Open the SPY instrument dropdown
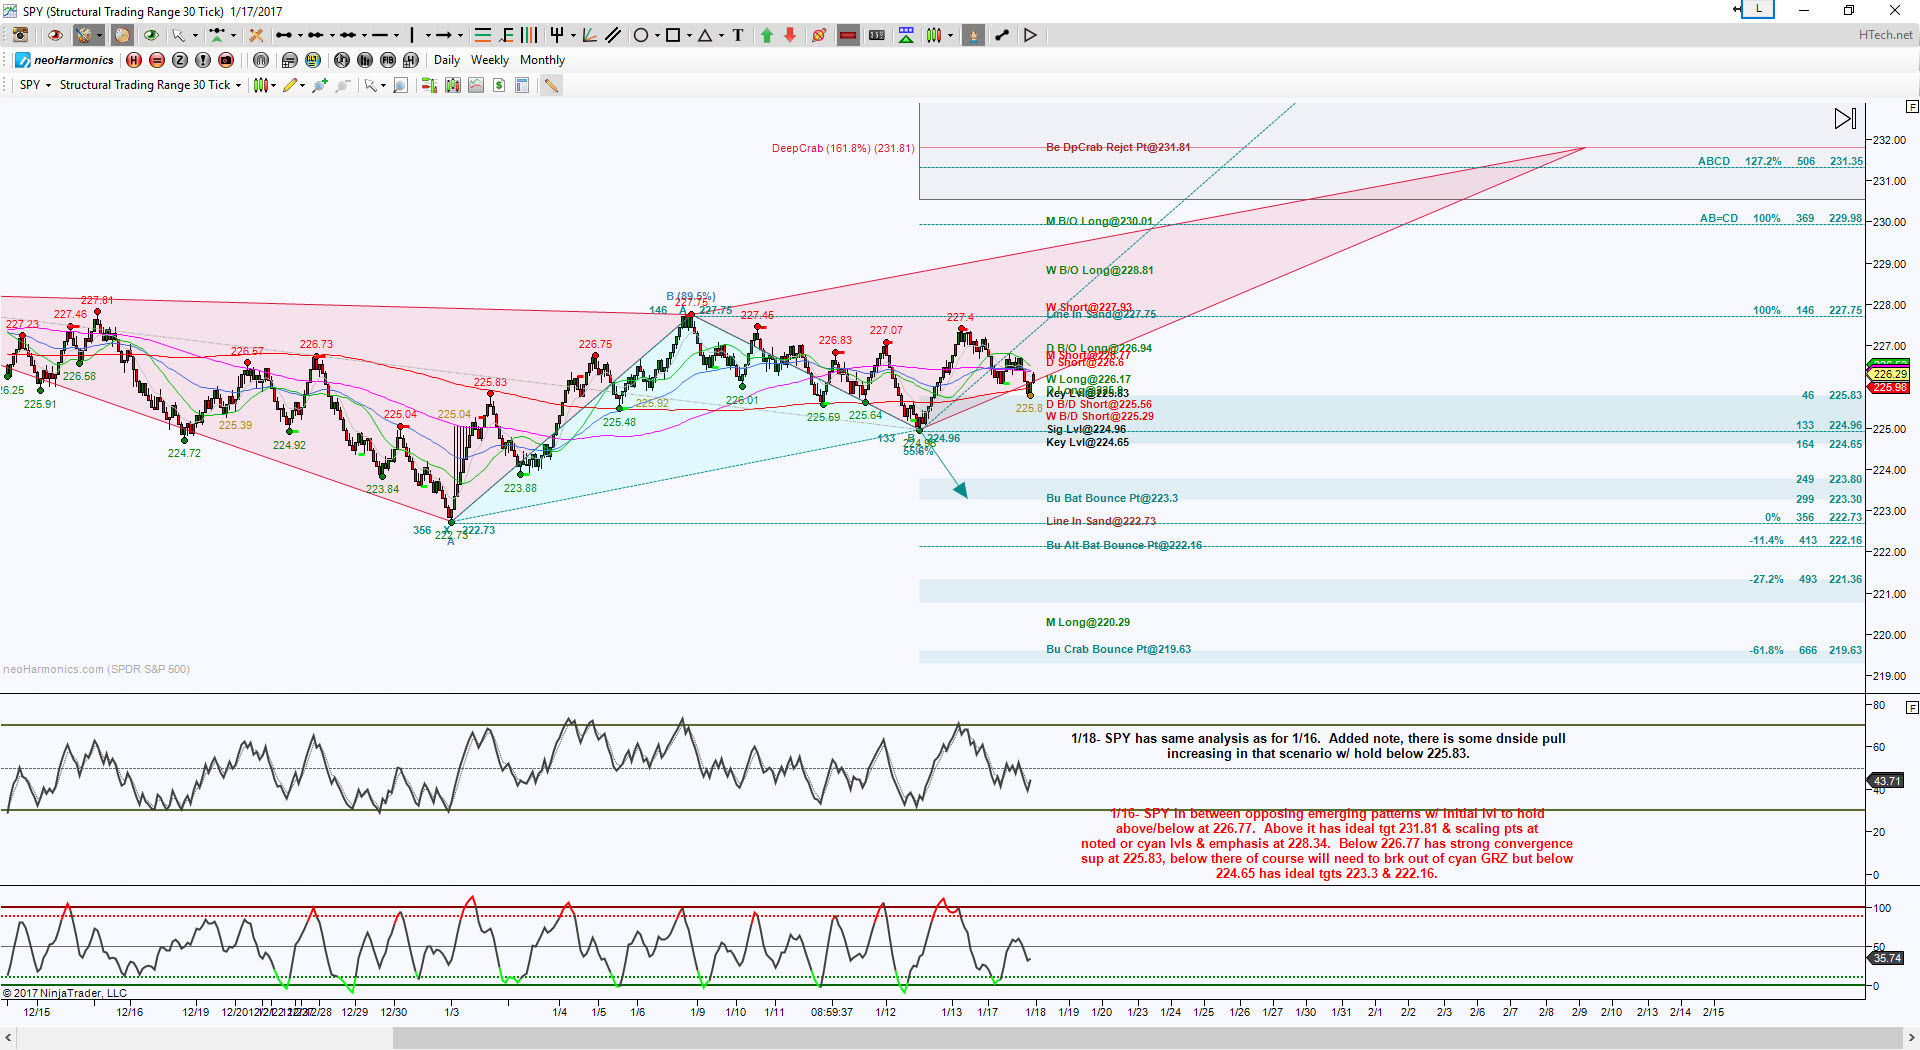The image size is (1920, 1050). coord(35,85)
